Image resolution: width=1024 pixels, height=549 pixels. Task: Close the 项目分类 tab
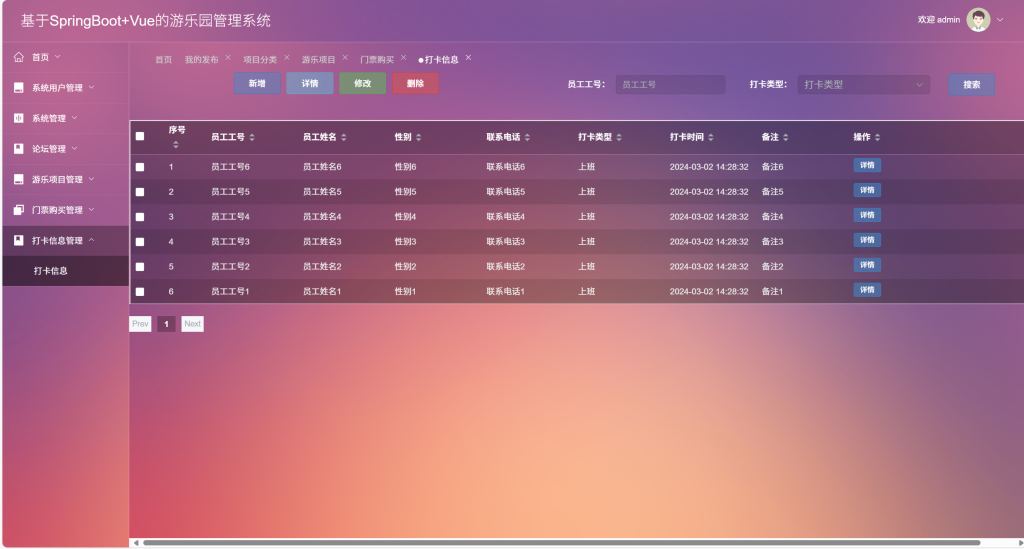coord(287,57)
